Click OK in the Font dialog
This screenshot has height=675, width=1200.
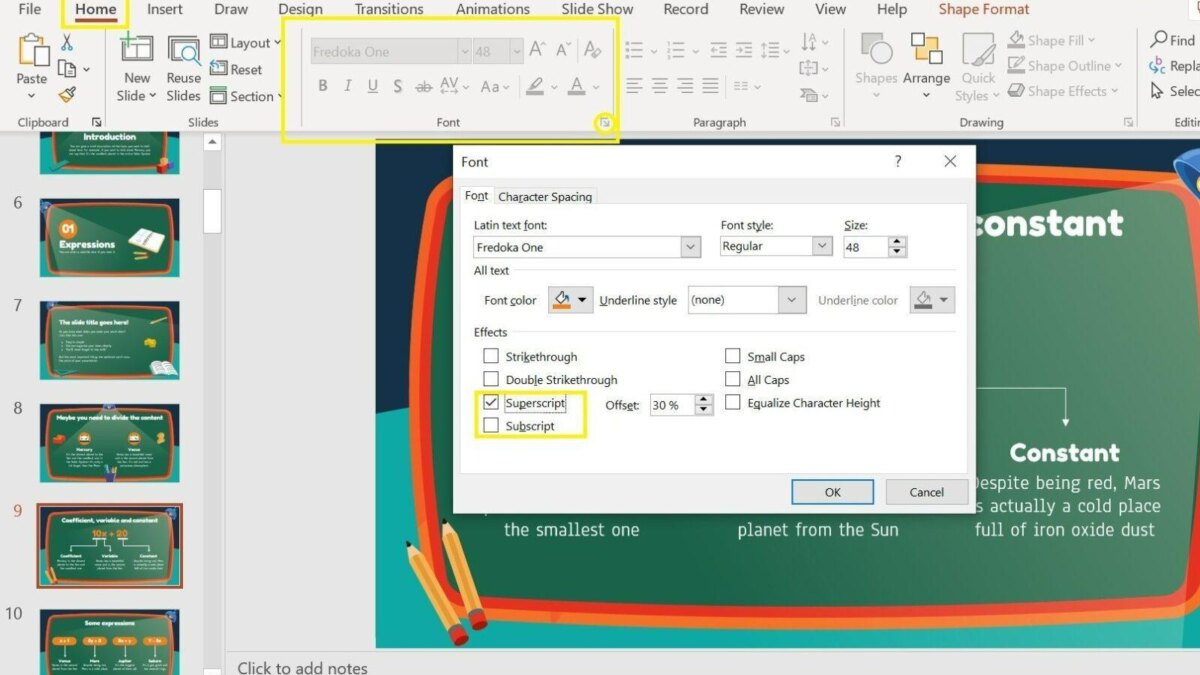pyautogui.click(x=832, y=492)
